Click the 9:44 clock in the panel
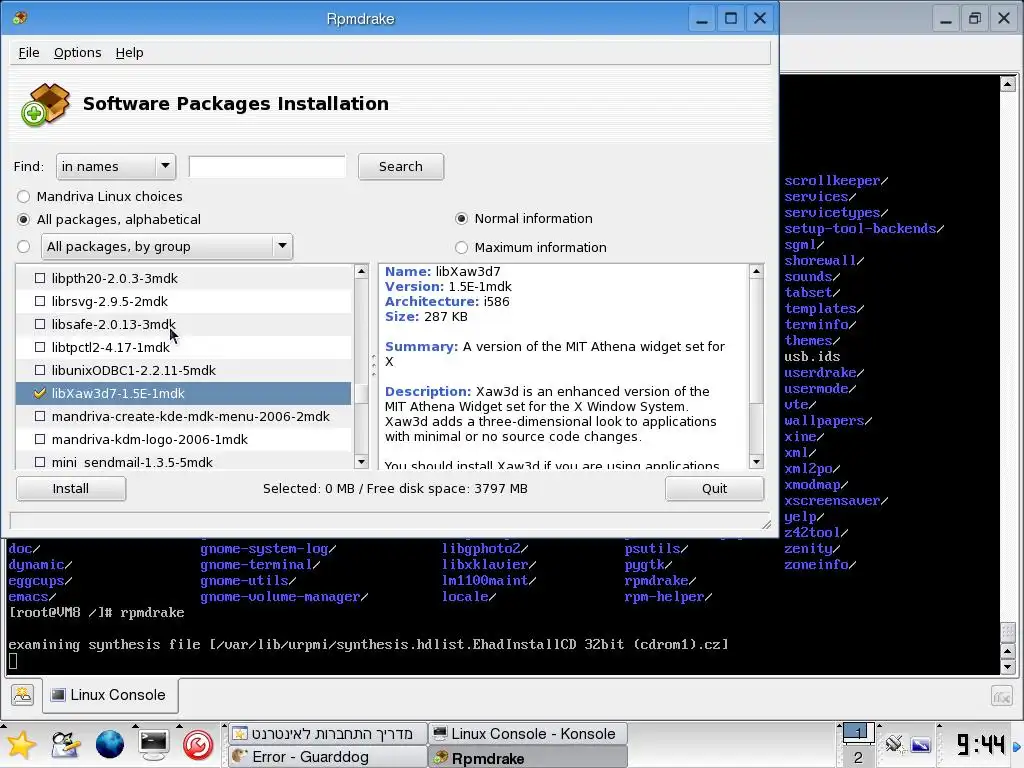Screen dimensions: 1024x768 pos(981,744)
